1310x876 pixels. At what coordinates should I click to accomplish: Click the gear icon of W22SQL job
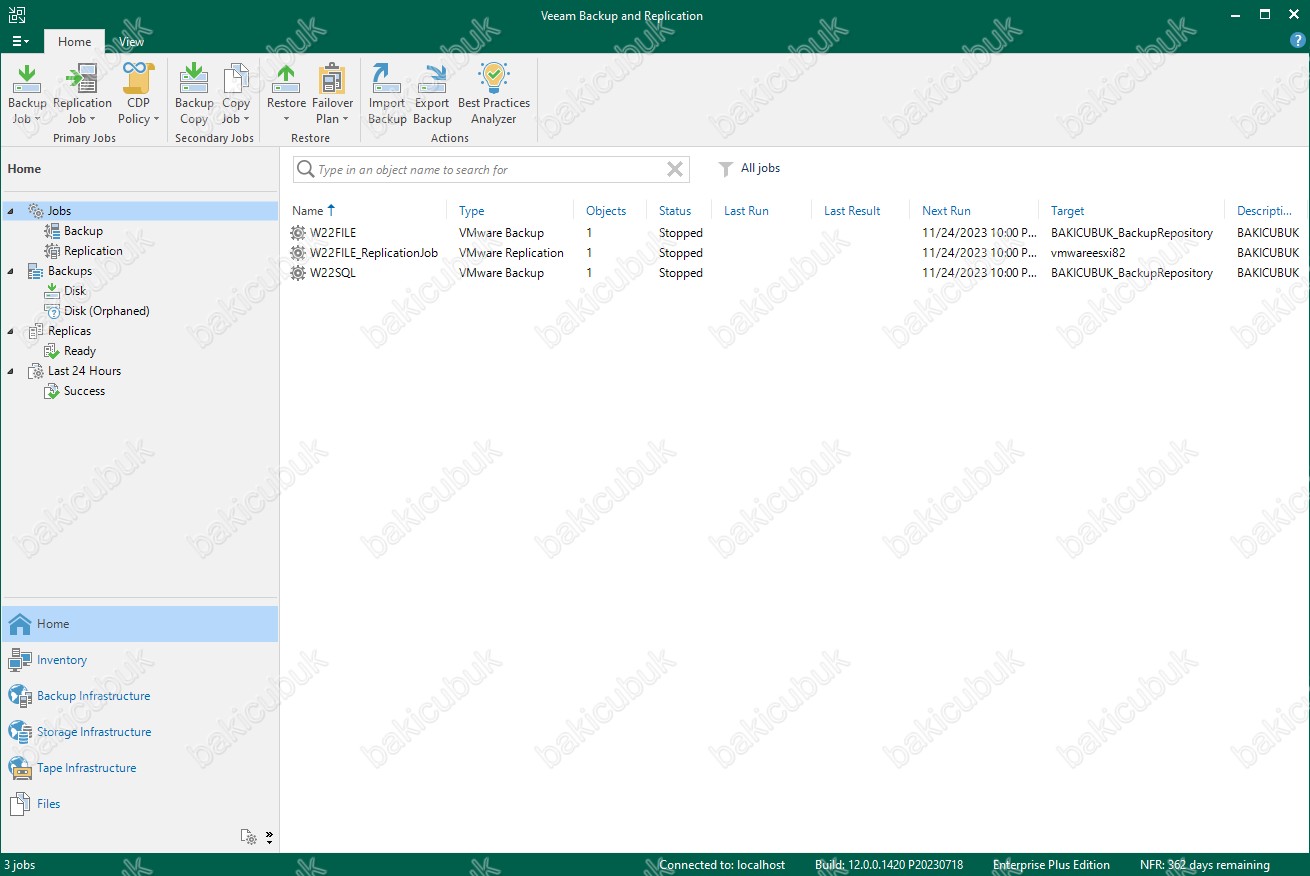pos(298,273)
